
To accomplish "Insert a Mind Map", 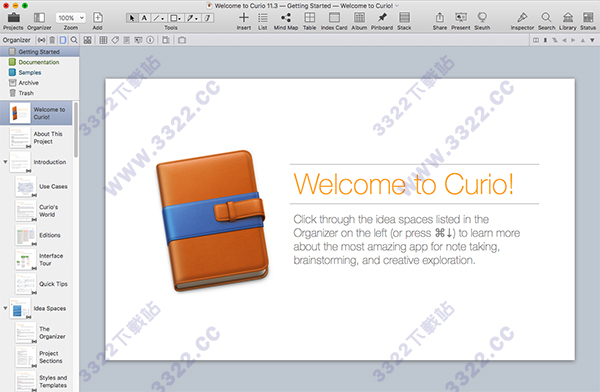I will (286, 18).
